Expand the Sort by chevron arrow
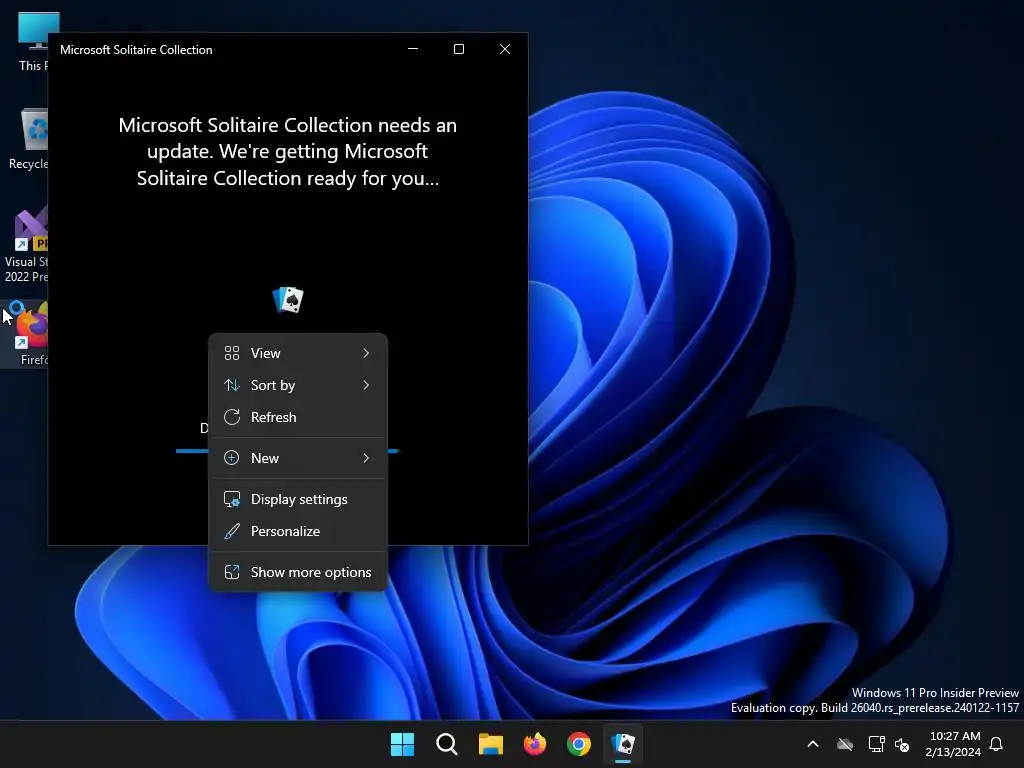 click(366, 385)
